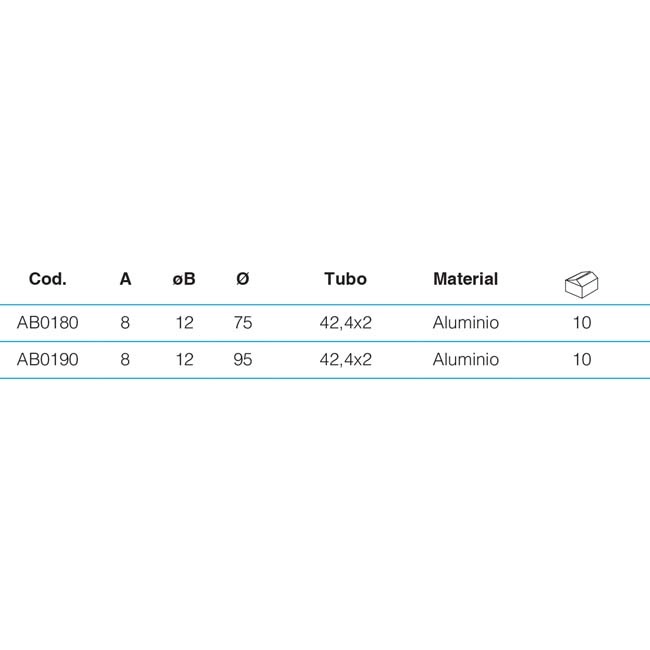Viewport: 650px width, 650px height.
Task: Click the 75 diameter value
Action: coord(243,323)
